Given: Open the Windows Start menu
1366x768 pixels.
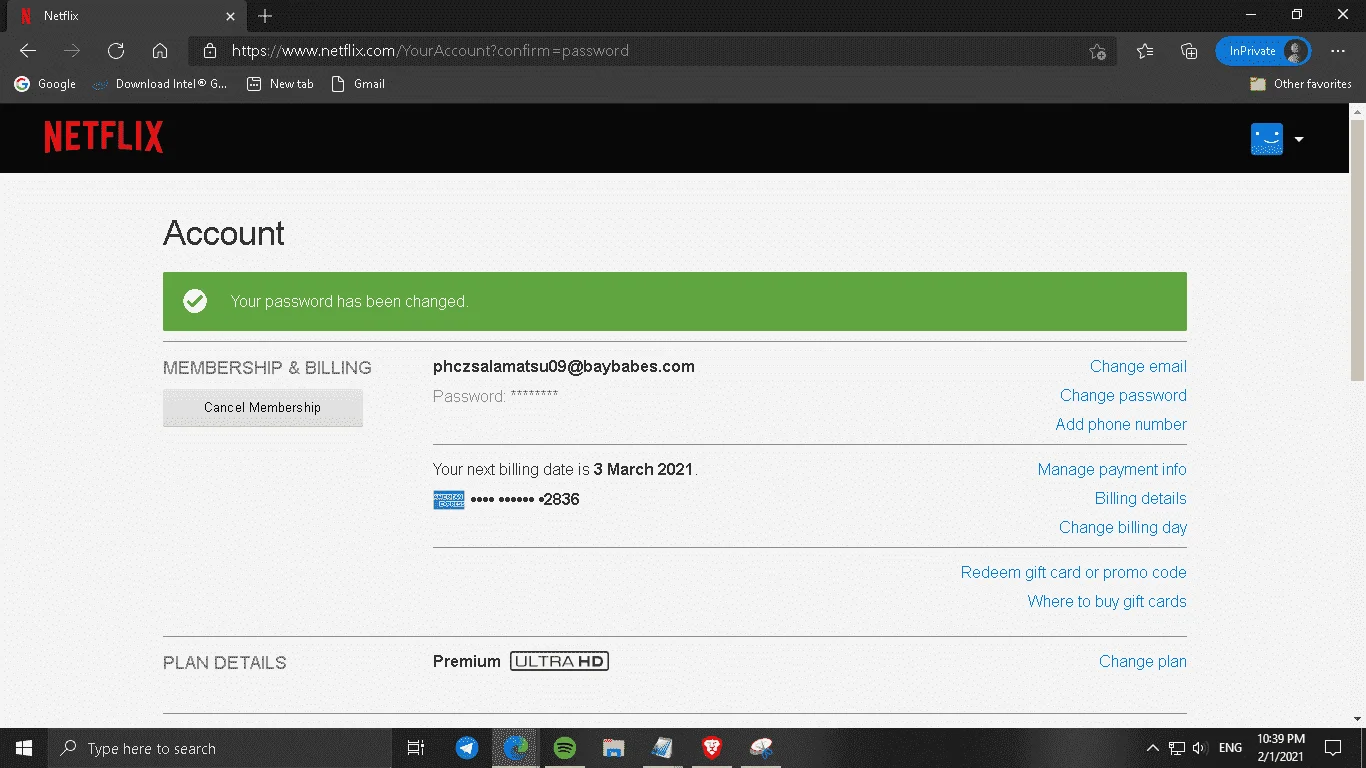Looking at the screenshot, I should click(x=24, y=748).
